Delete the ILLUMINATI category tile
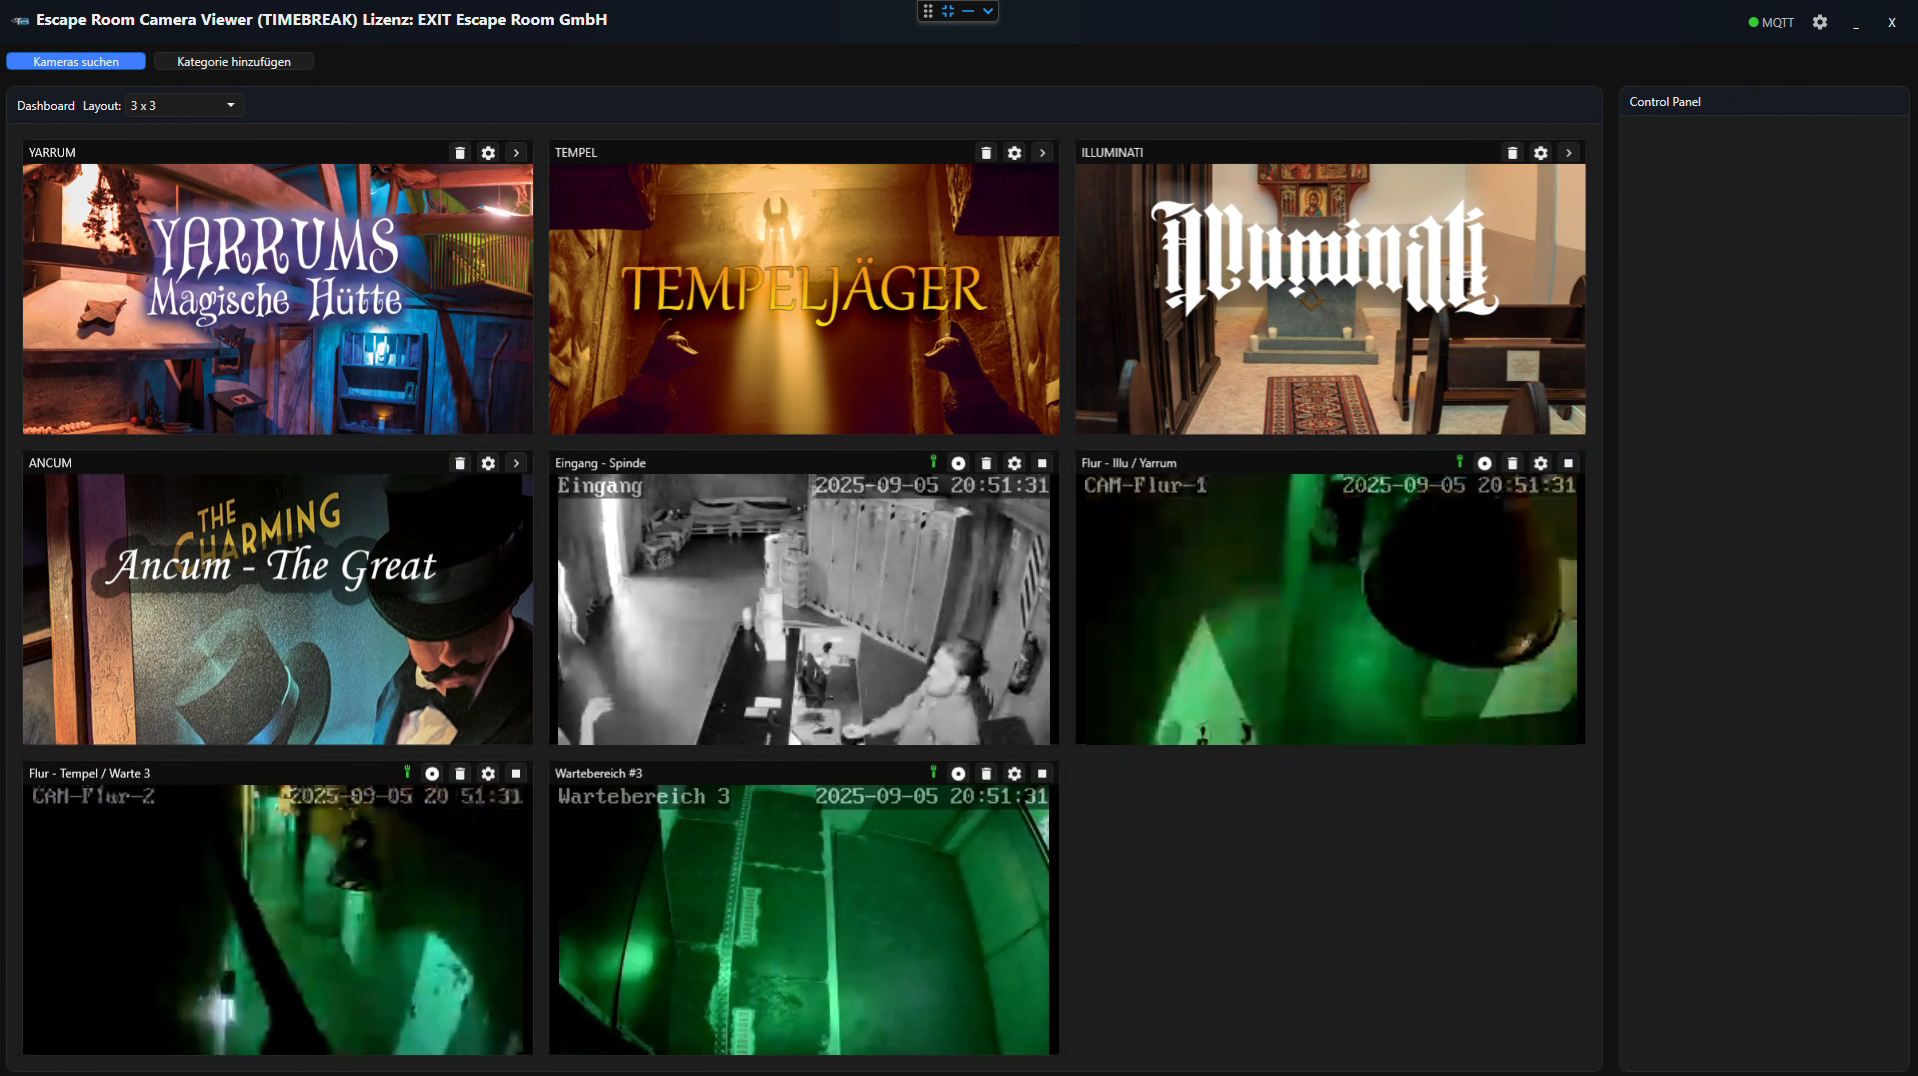The width and height of the screenshot is (1918, 1076). pos(1512,153)
